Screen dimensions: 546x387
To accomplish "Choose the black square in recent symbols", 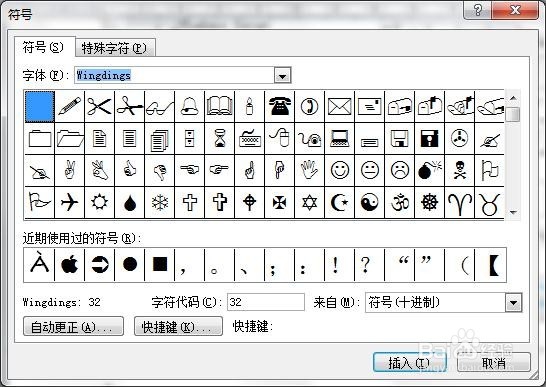I will 159,265.
